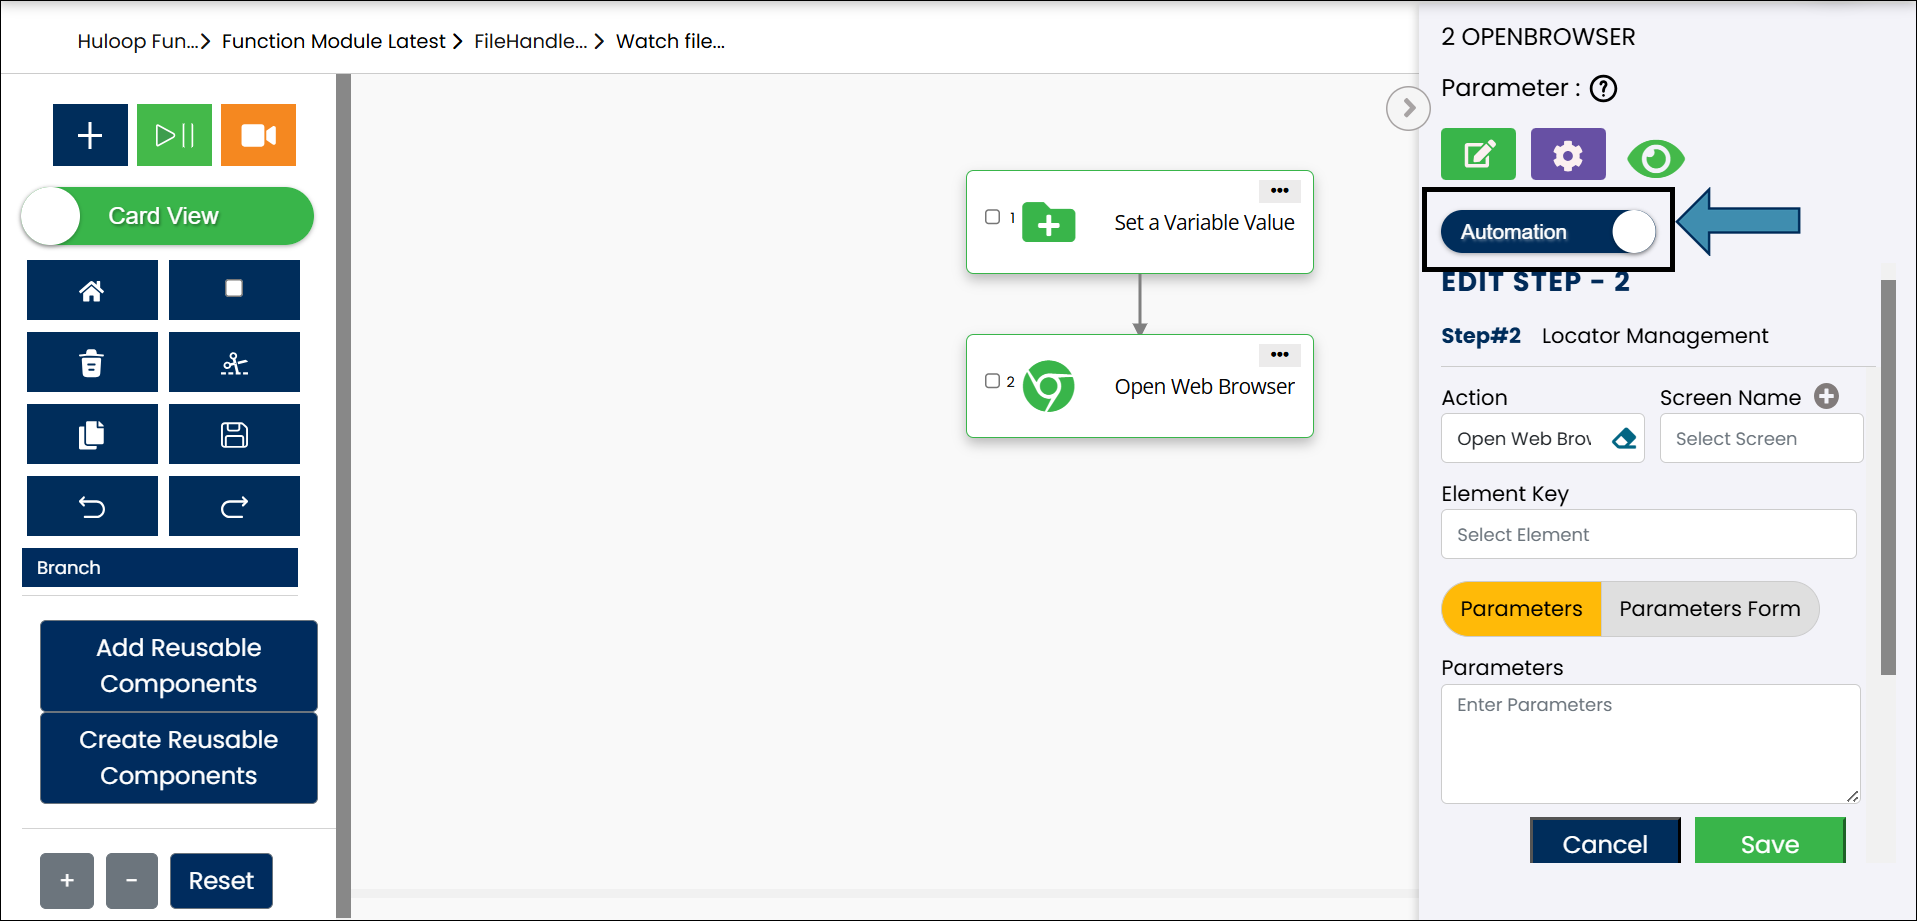Click the undo arrow icon
Image resolution: width=1917 pixels, height=921 pixels.
click(x=92, y=507)
